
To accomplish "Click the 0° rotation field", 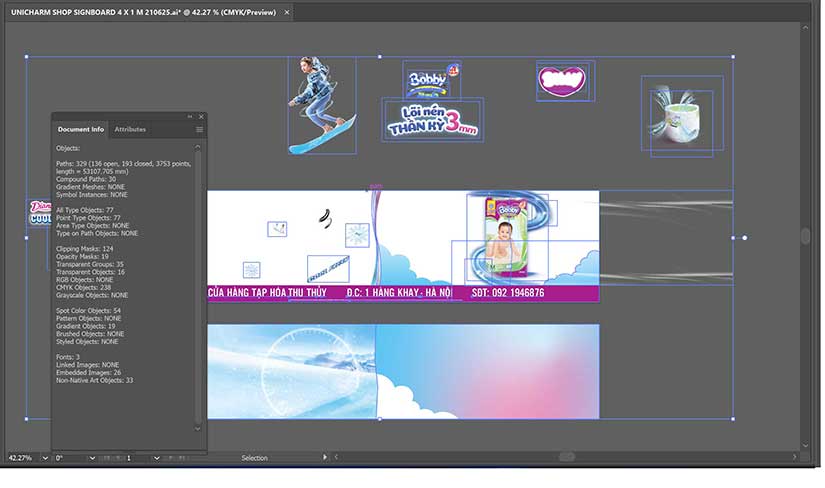I will click(71, 458).
